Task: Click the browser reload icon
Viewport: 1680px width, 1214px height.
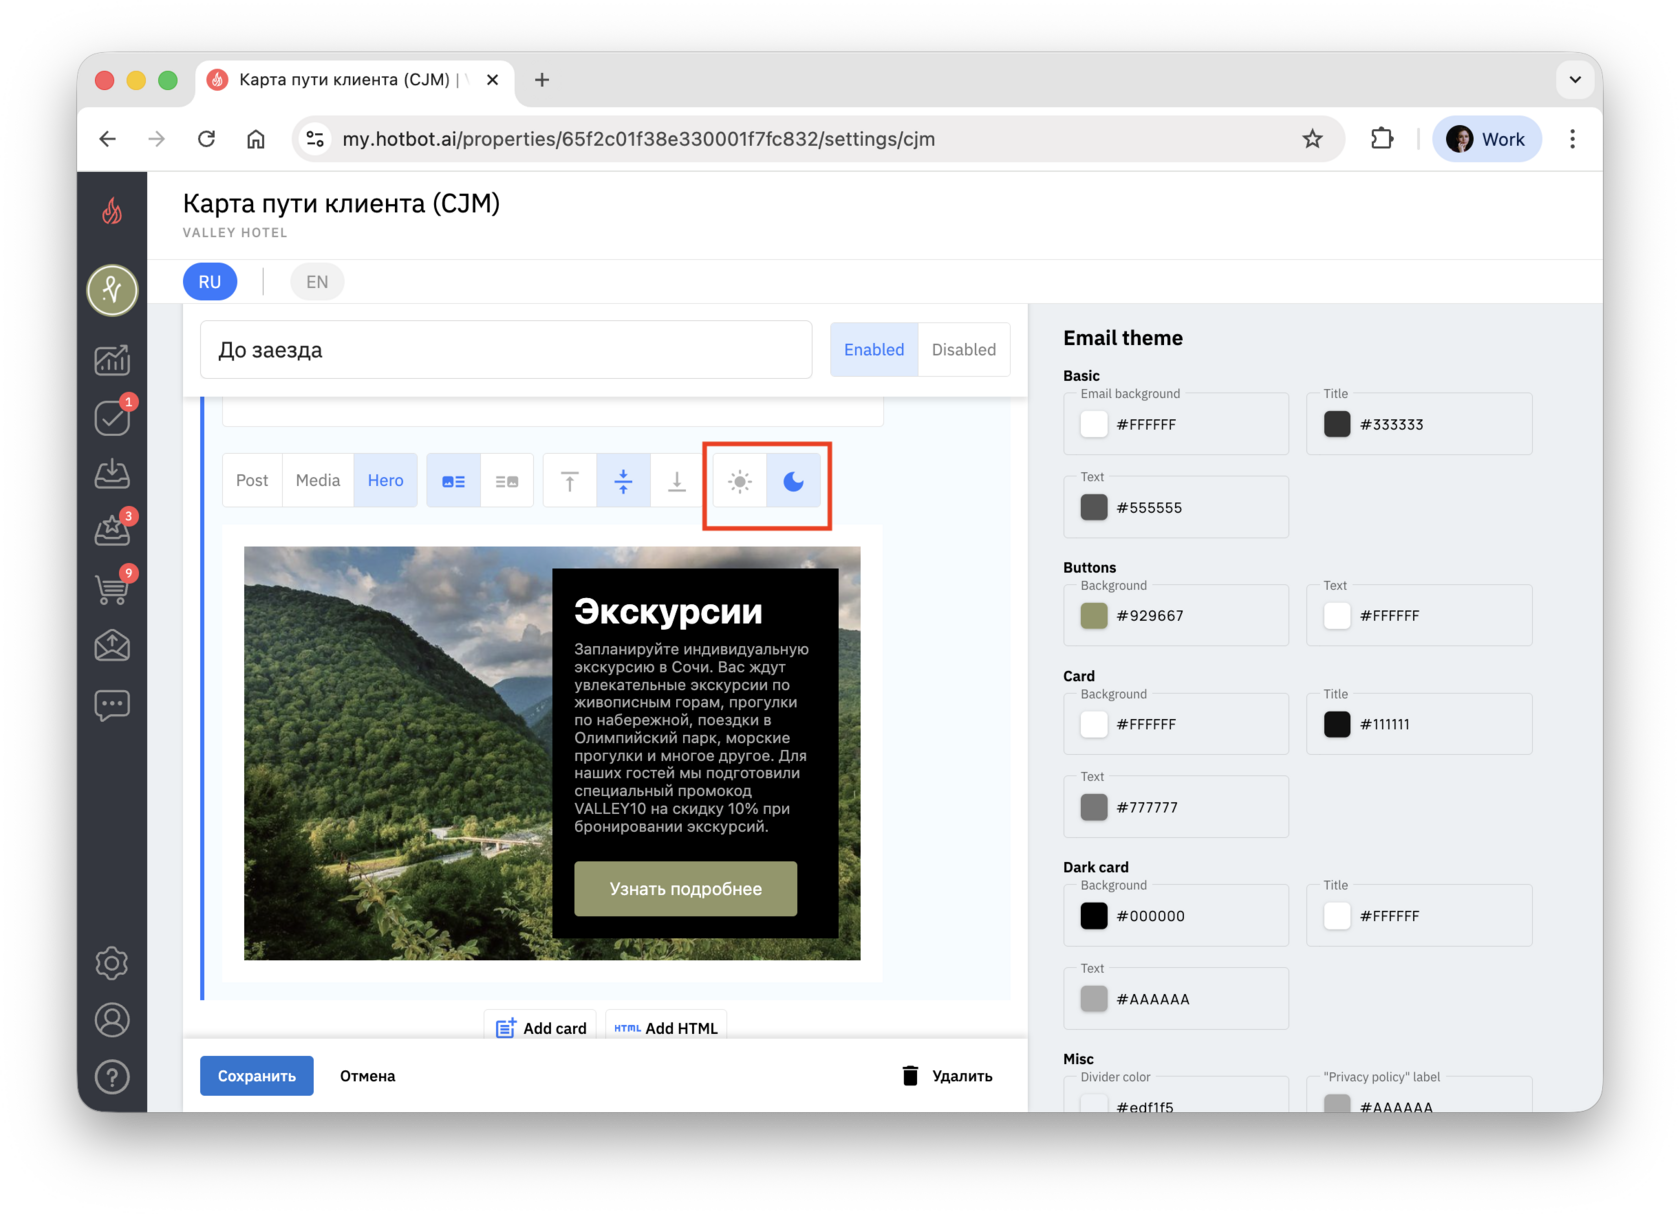Action: [206, 139]
